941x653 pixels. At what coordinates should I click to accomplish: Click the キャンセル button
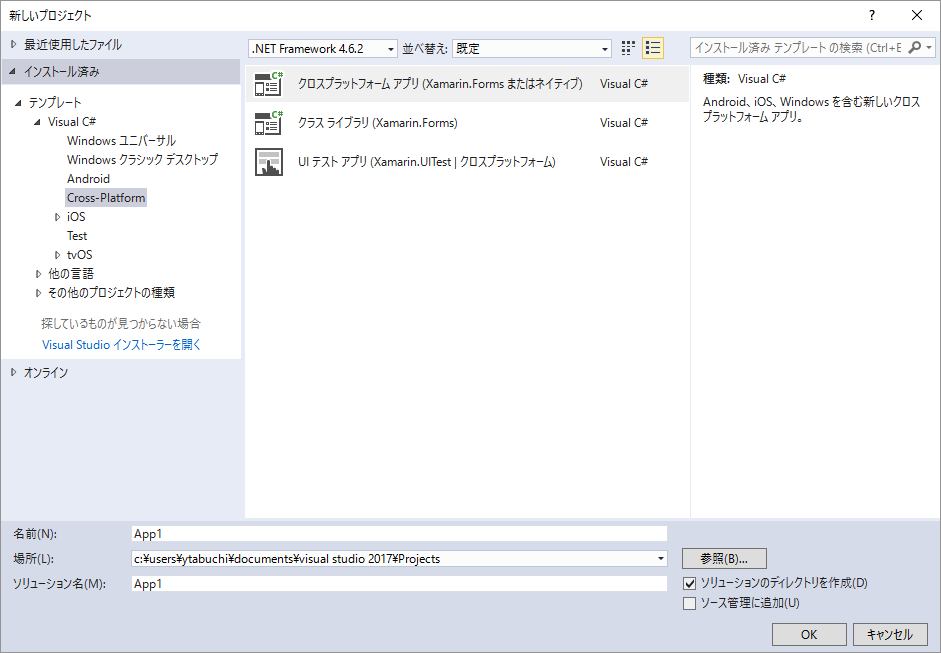pyautogui.click(x=890, y=634)
